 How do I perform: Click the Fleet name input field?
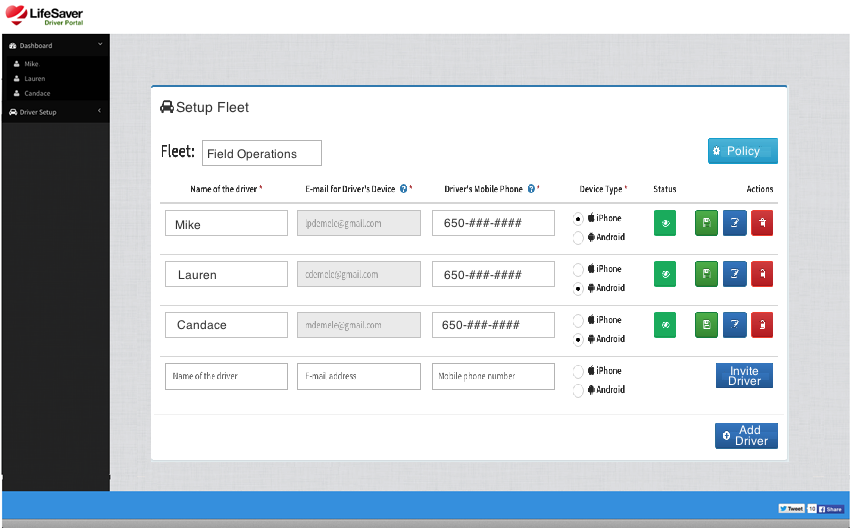point(262,153)
